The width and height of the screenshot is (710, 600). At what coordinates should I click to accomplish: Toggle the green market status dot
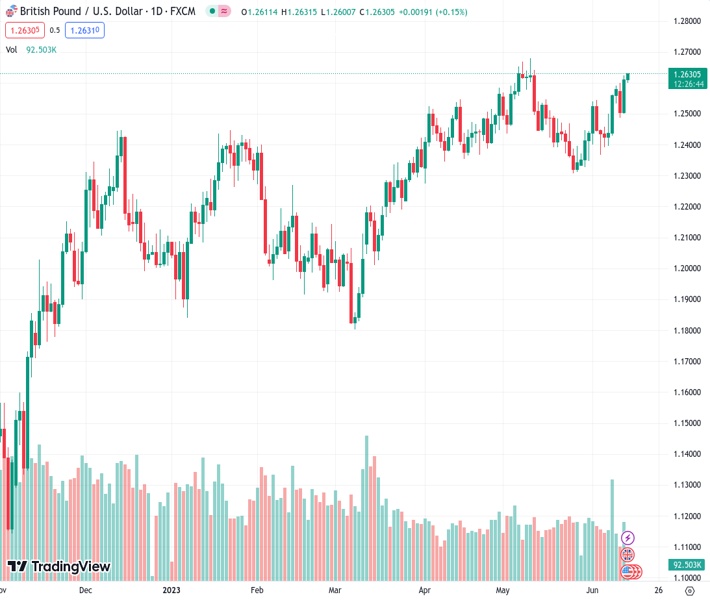click(x=210, y=11)
